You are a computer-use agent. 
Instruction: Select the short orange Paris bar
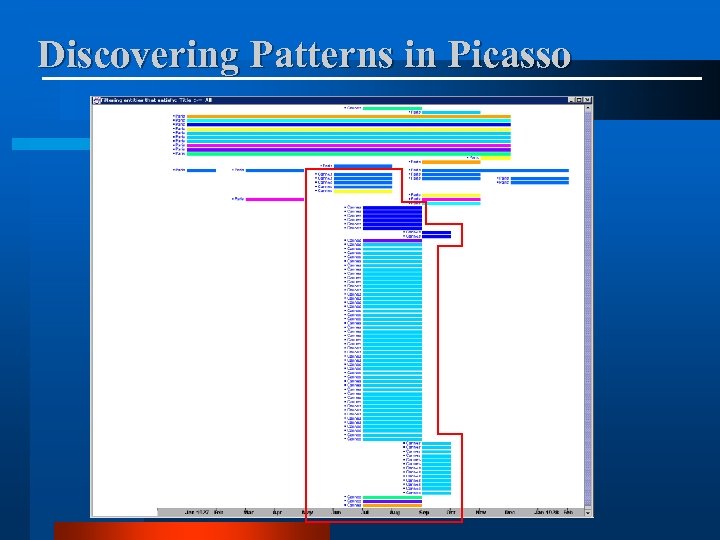(451, 162)
